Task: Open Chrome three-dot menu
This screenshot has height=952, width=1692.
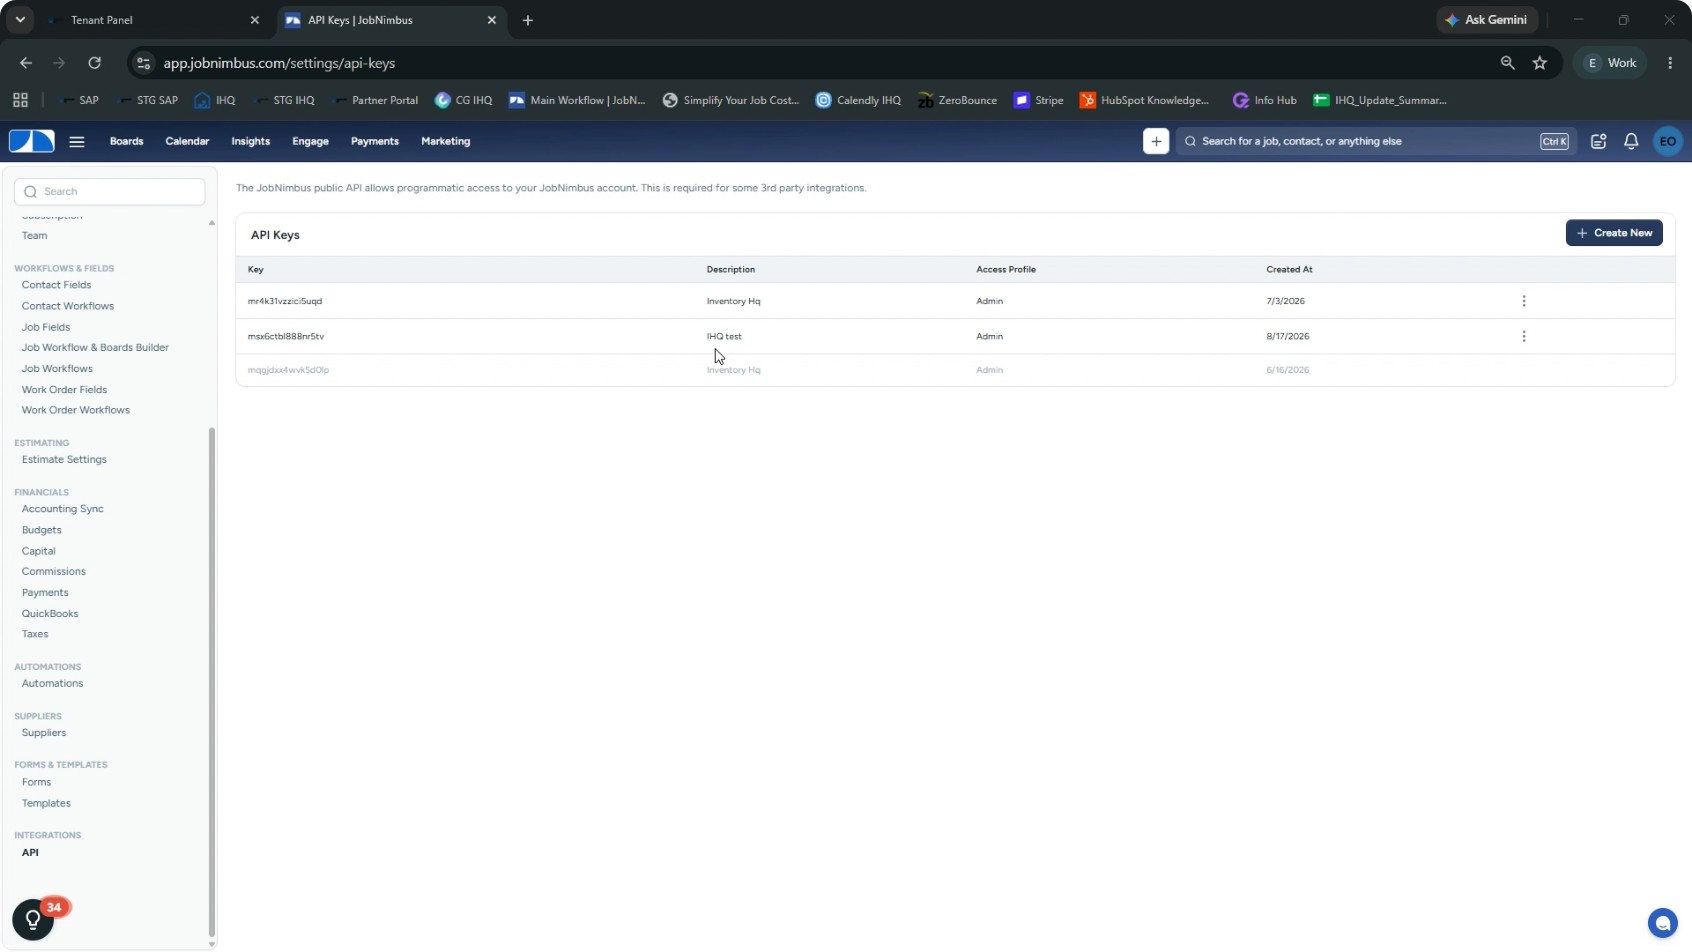Action: pyautogui.click(x=1670, y=63)
